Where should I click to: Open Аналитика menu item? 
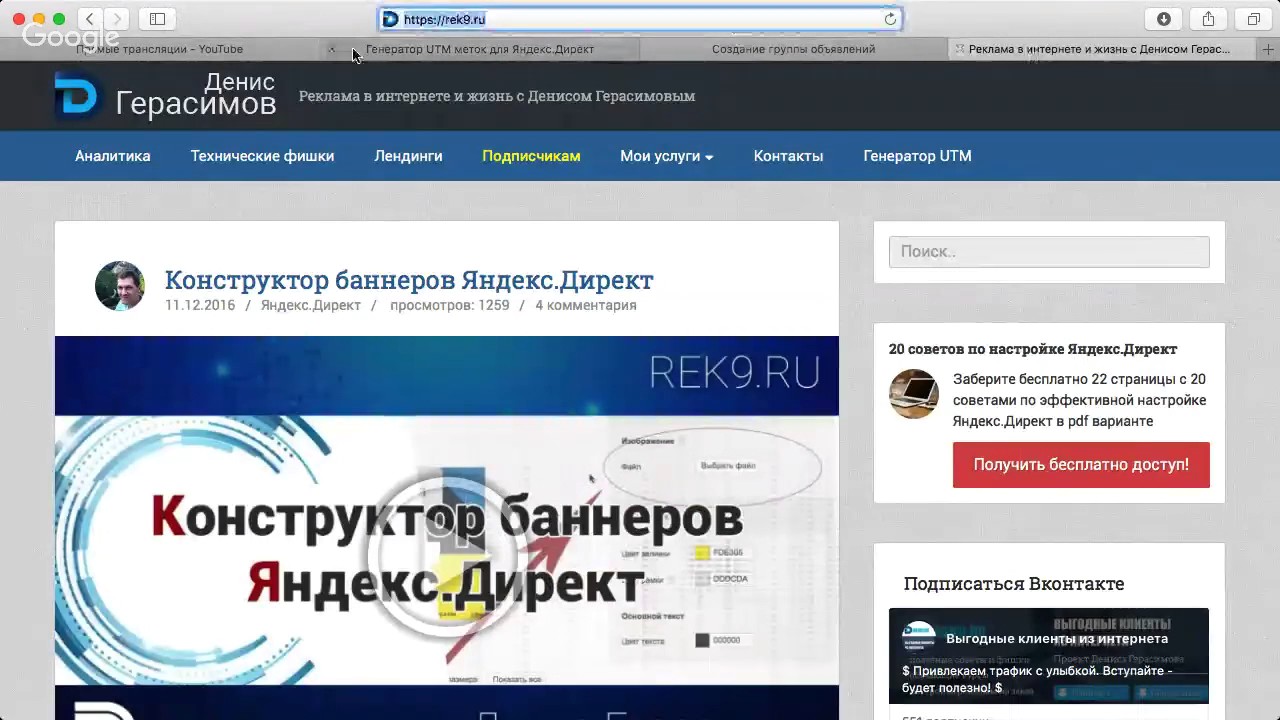(113, 156)
